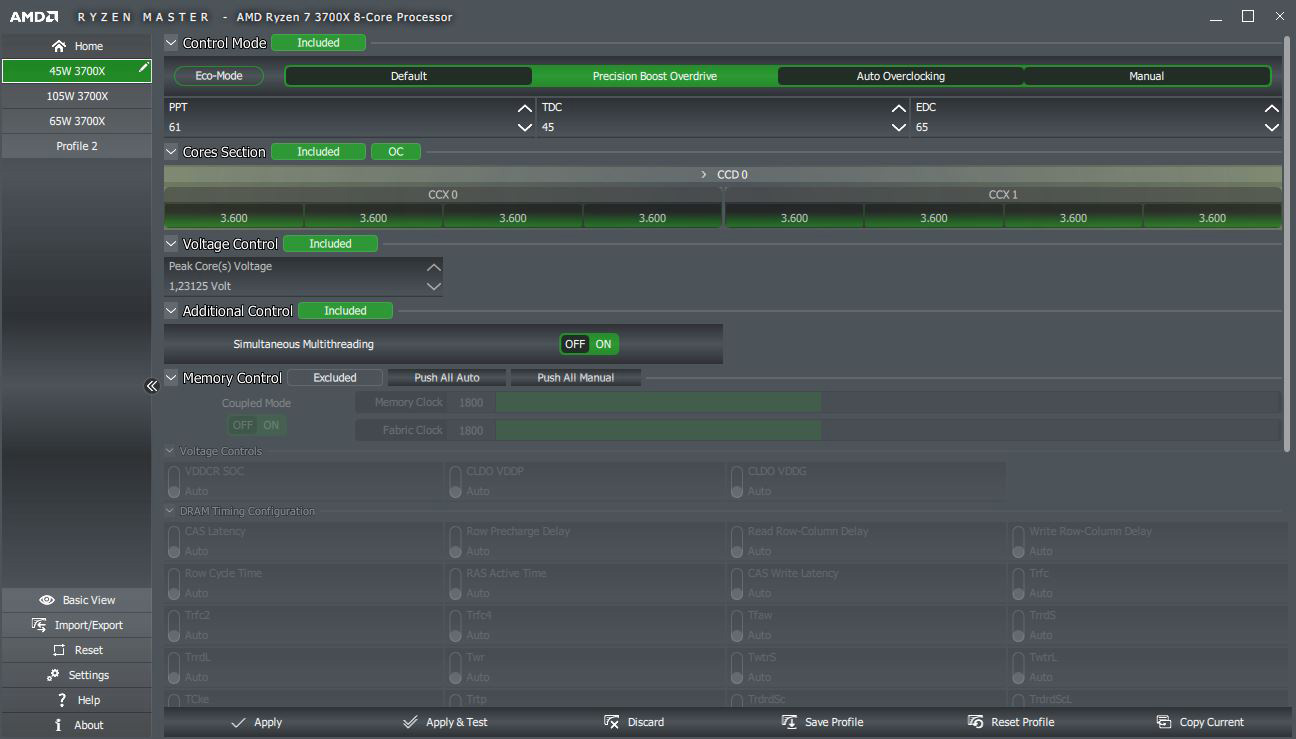Collapse the Control Mode section
Image resolution: width=1296 pixels, height=739 pixels.
171,43
